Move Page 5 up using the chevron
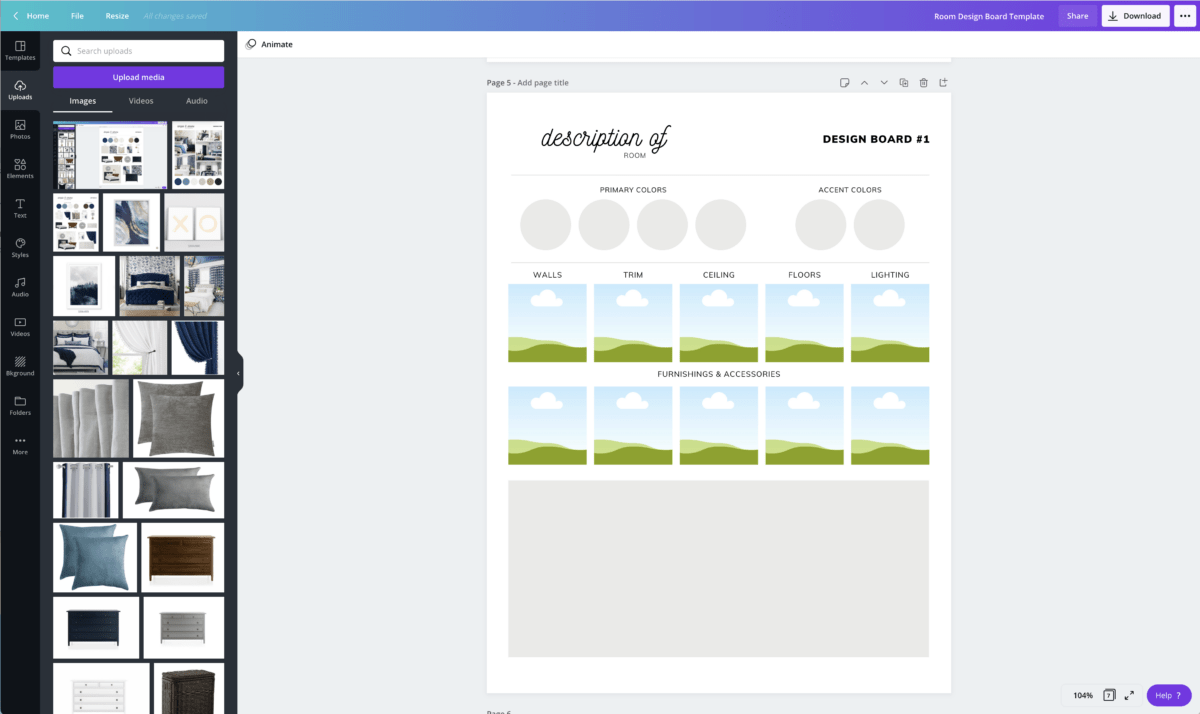The height and width of the screenshot is (714, 1200). (864, 82)
